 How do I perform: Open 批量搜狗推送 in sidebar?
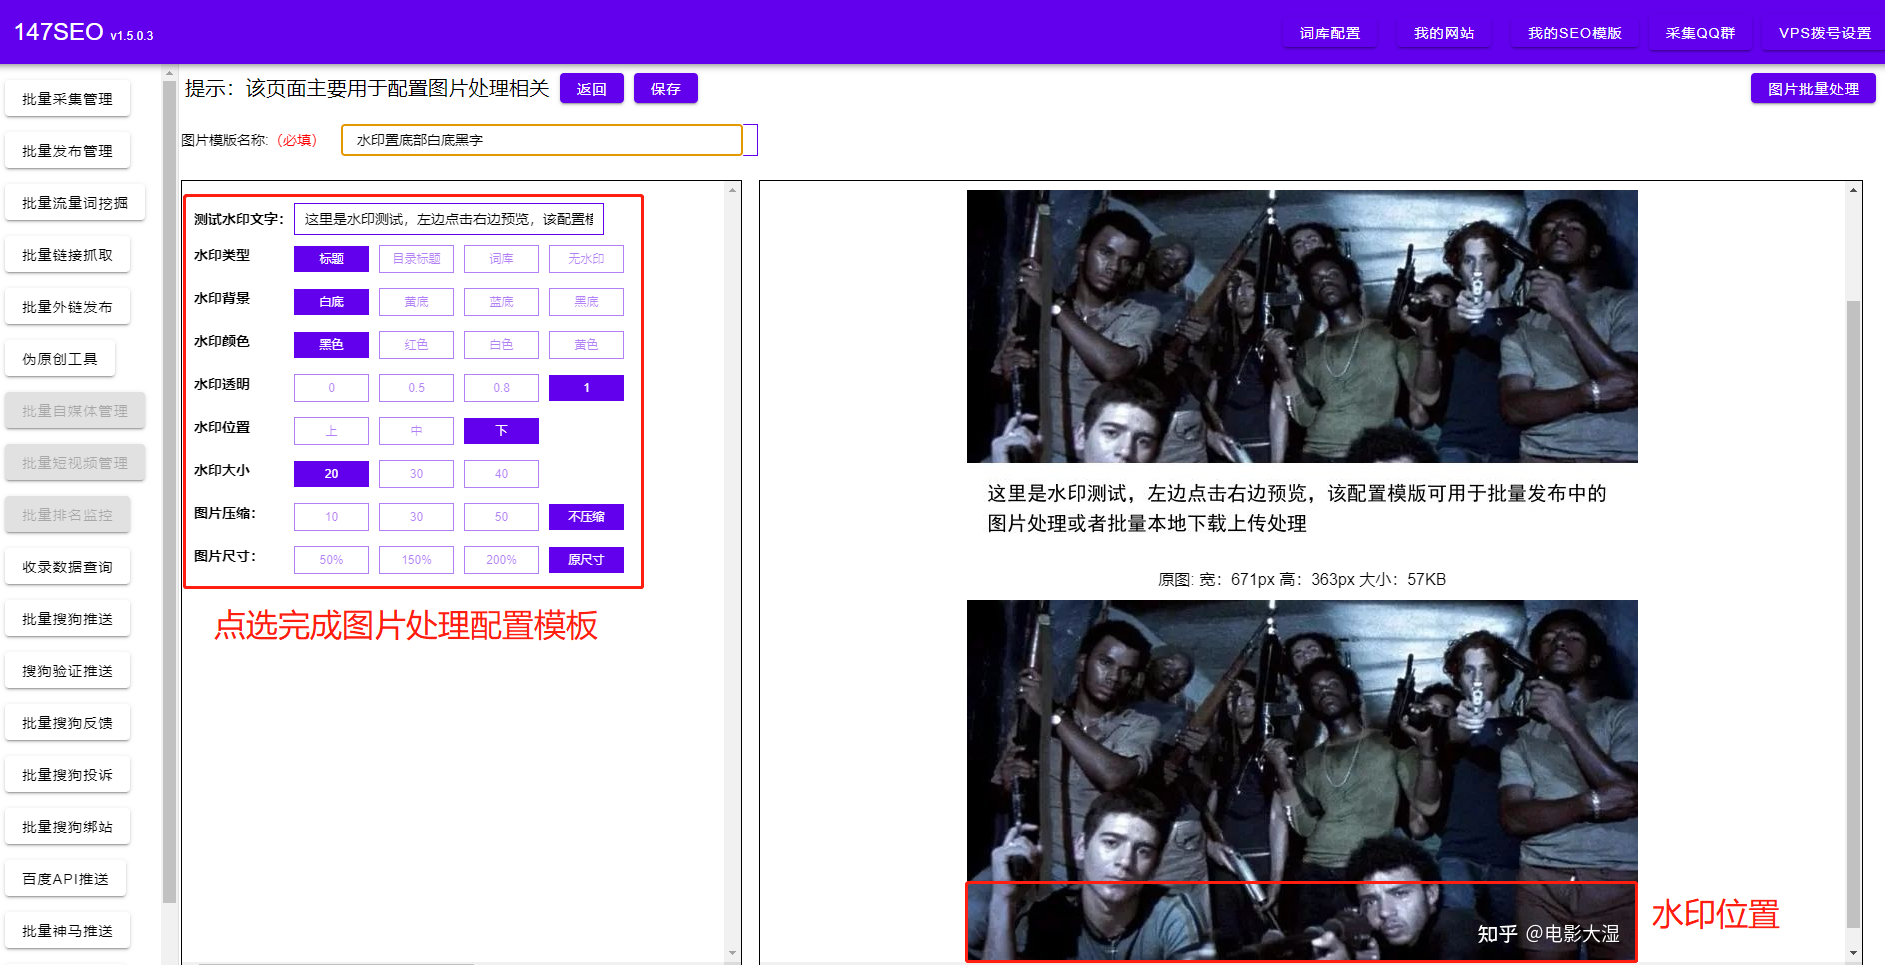67,619
